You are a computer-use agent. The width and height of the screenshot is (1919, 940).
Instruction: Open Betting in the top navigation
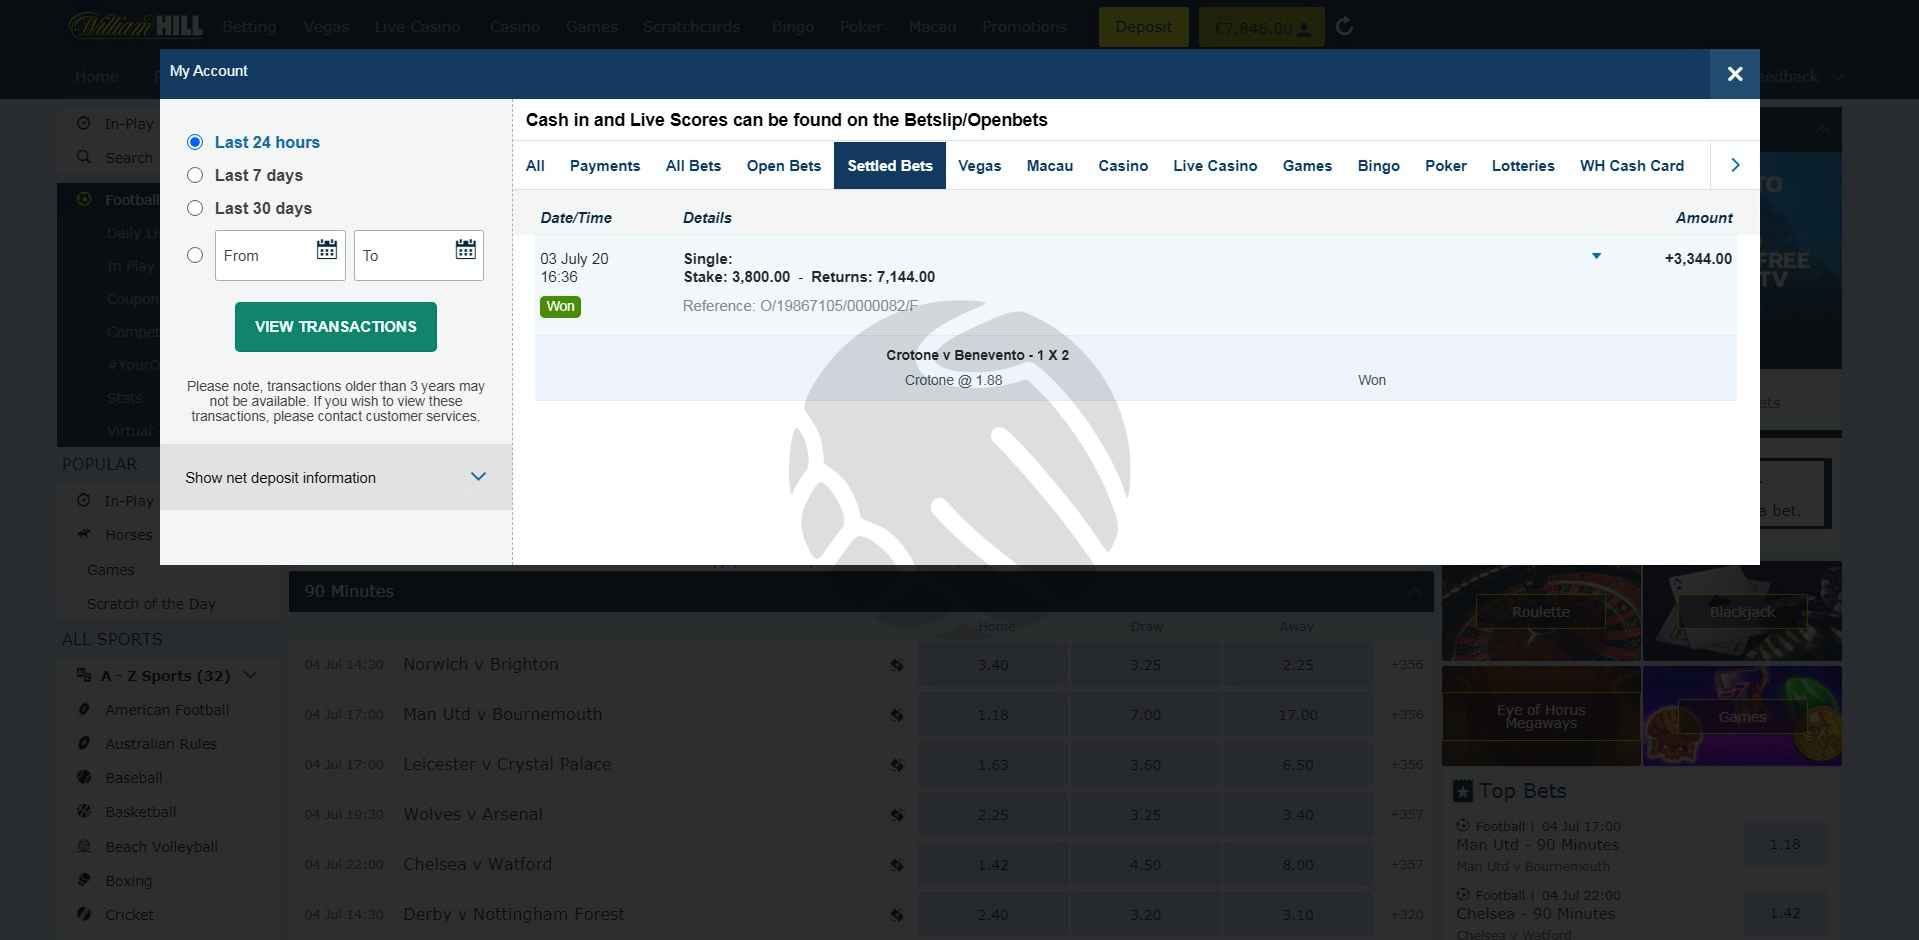(249, 27)
